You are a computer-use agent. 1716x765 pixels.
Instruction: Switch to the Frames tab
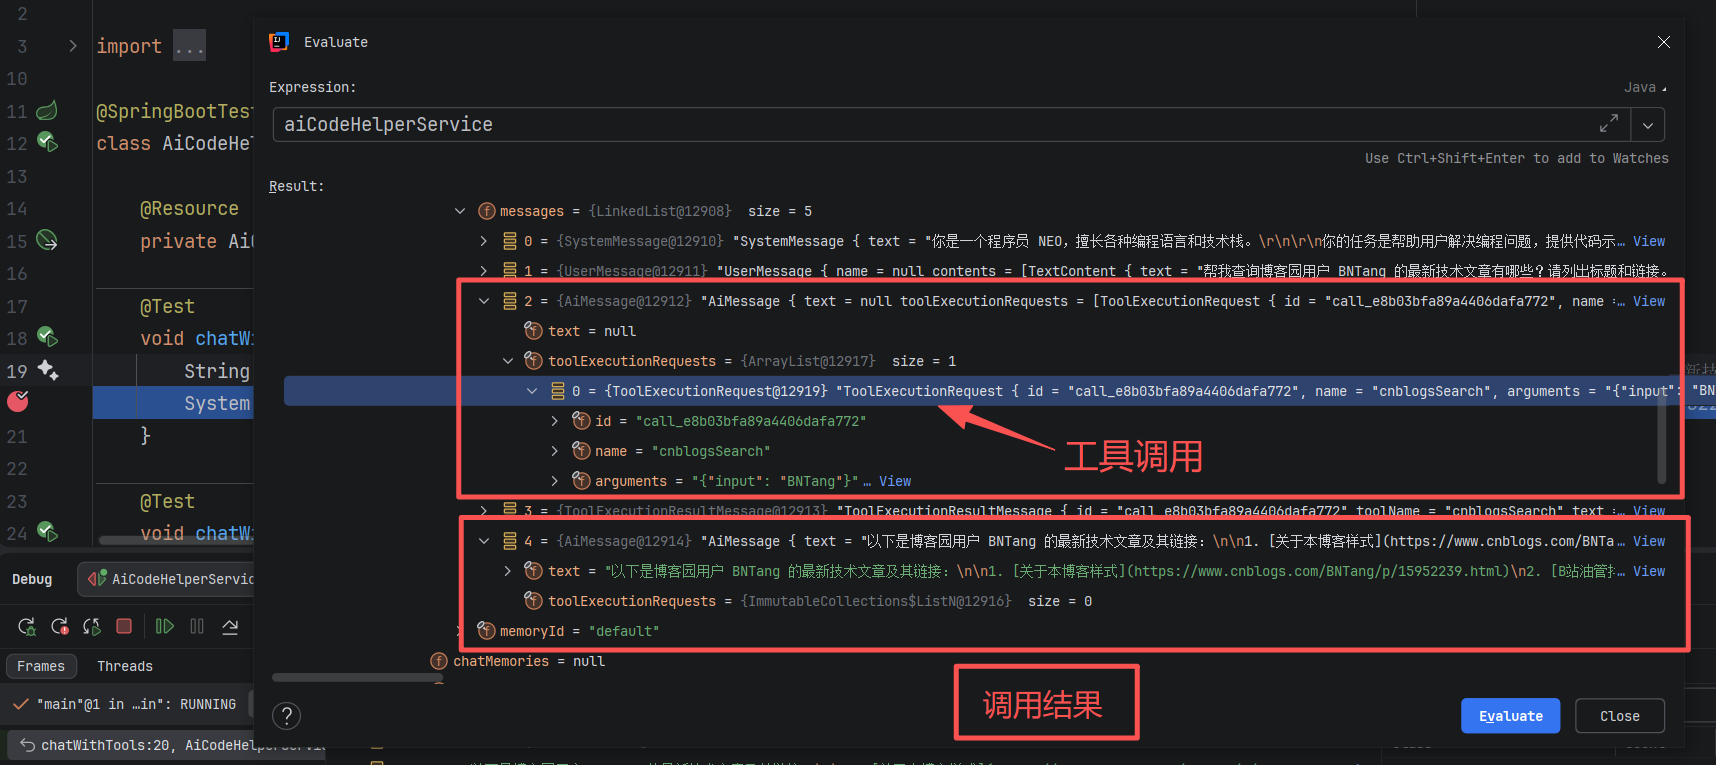click(x=41, y=666)
